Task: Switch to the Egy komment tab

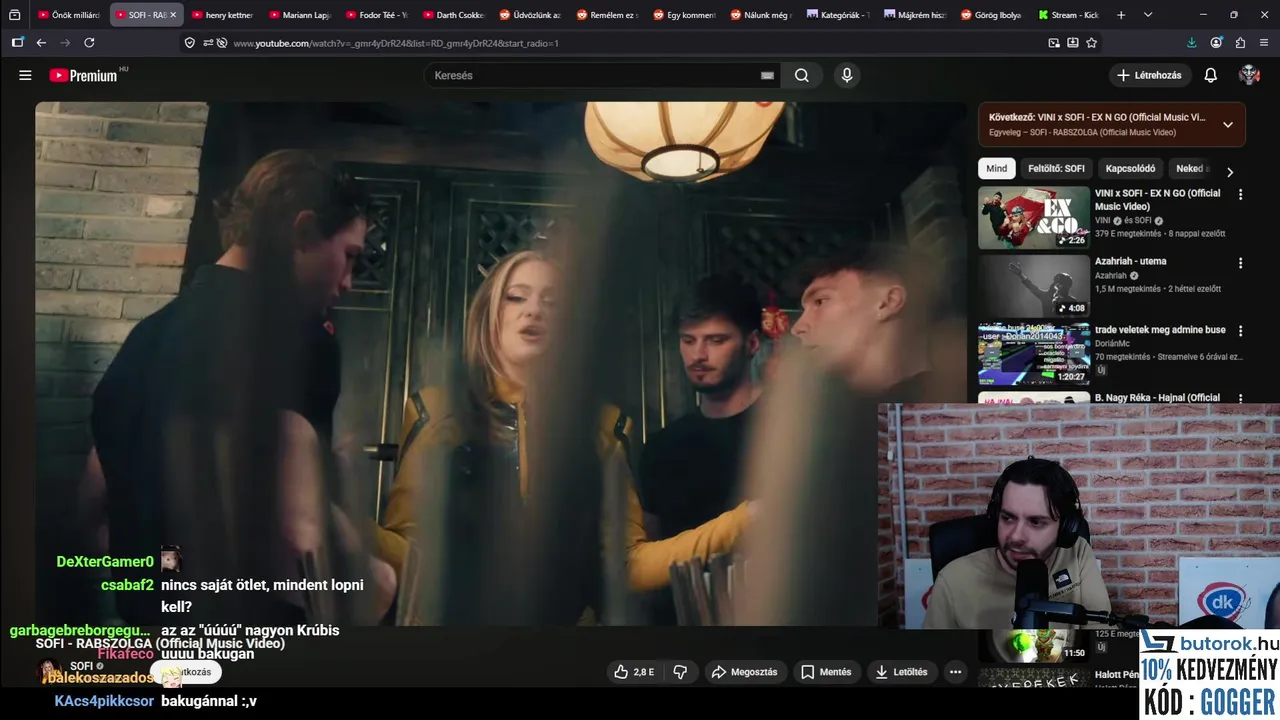Action: (683, 15)
